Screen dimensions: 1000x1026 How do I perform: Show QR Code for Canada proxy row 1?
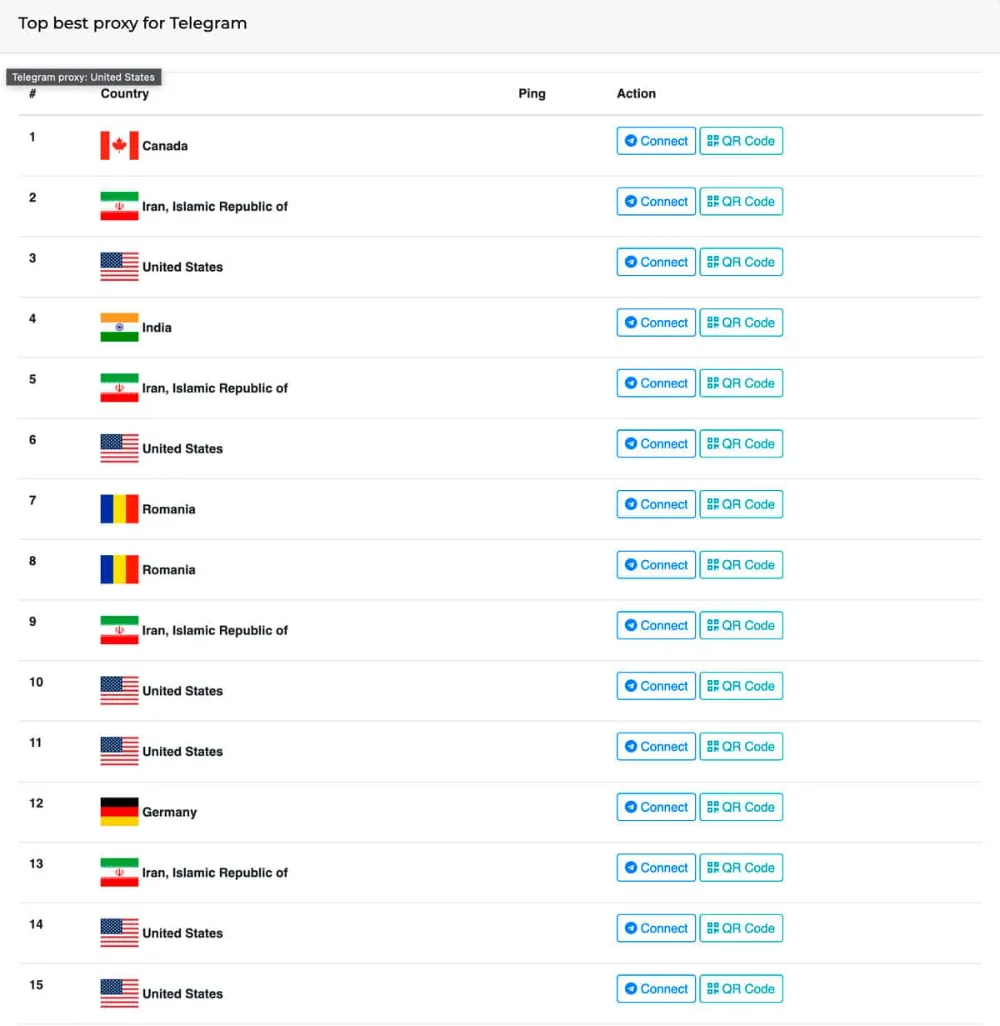point(741,141)
